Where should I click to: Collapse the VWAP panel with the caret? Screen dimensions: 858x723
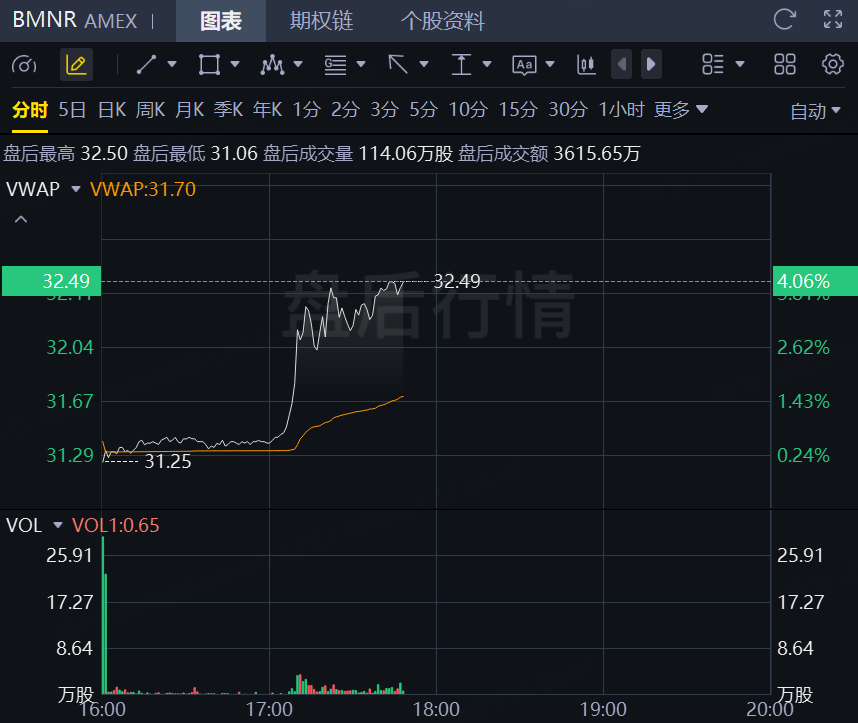coord(21,219)
